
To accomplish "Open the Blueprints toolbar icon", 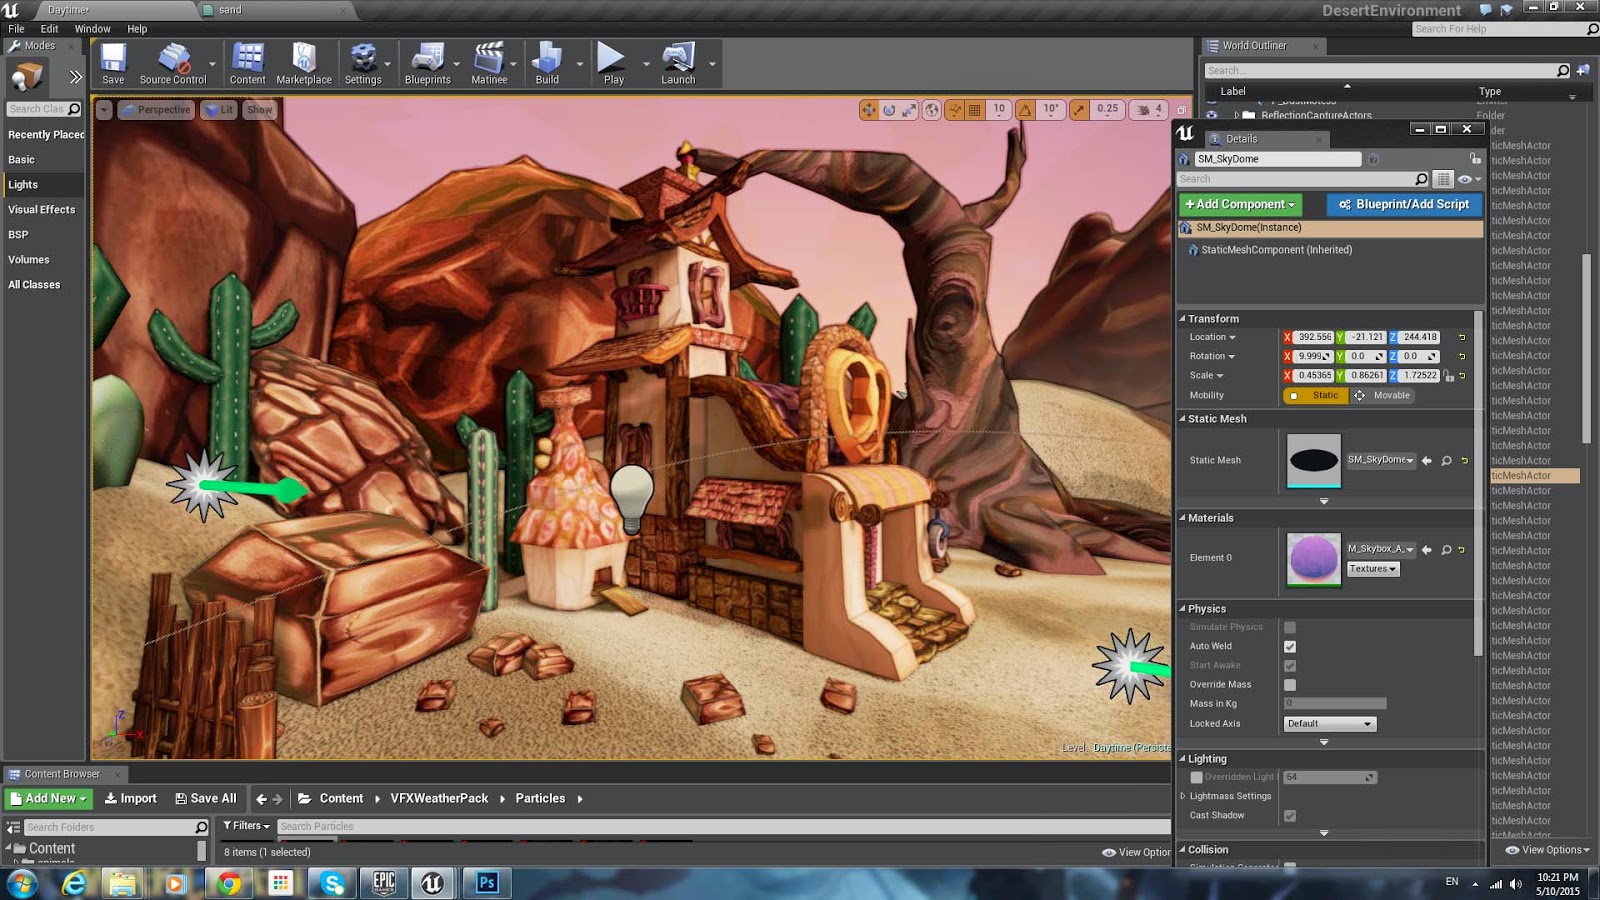I will coord(428,62).
